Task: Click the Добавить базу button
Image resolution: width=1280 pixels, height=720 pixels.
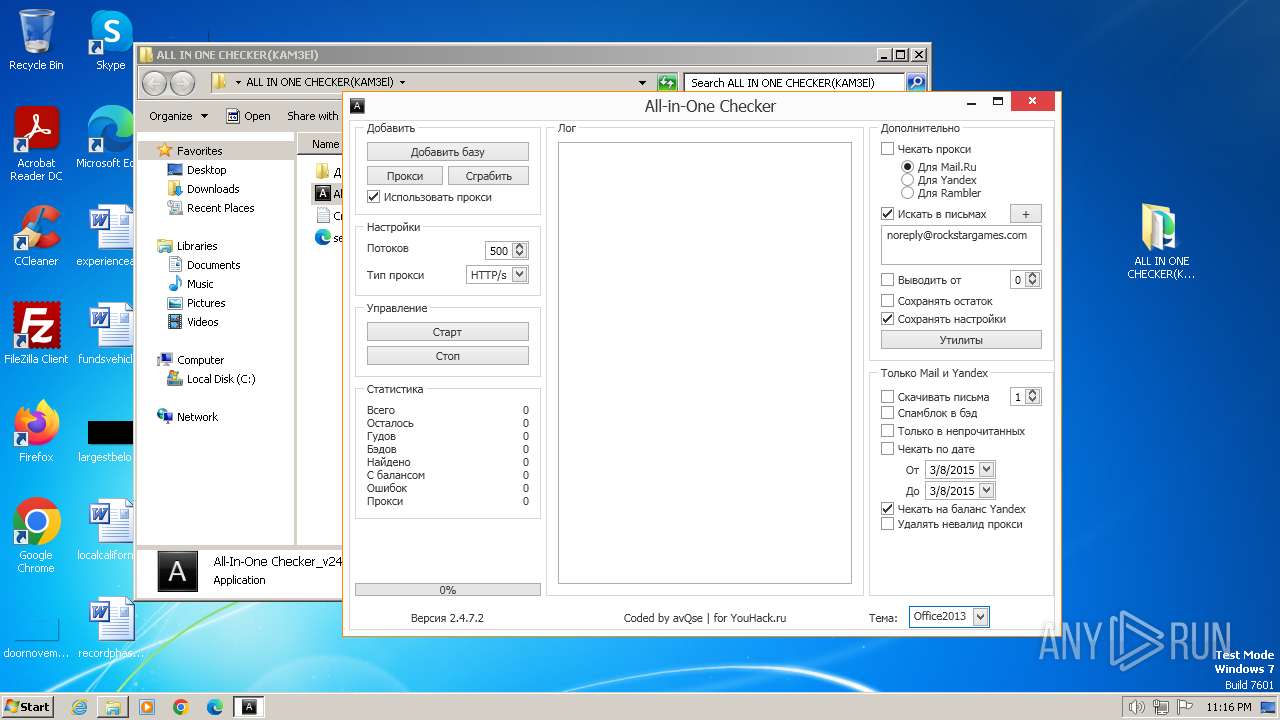Action: point(447,152)
